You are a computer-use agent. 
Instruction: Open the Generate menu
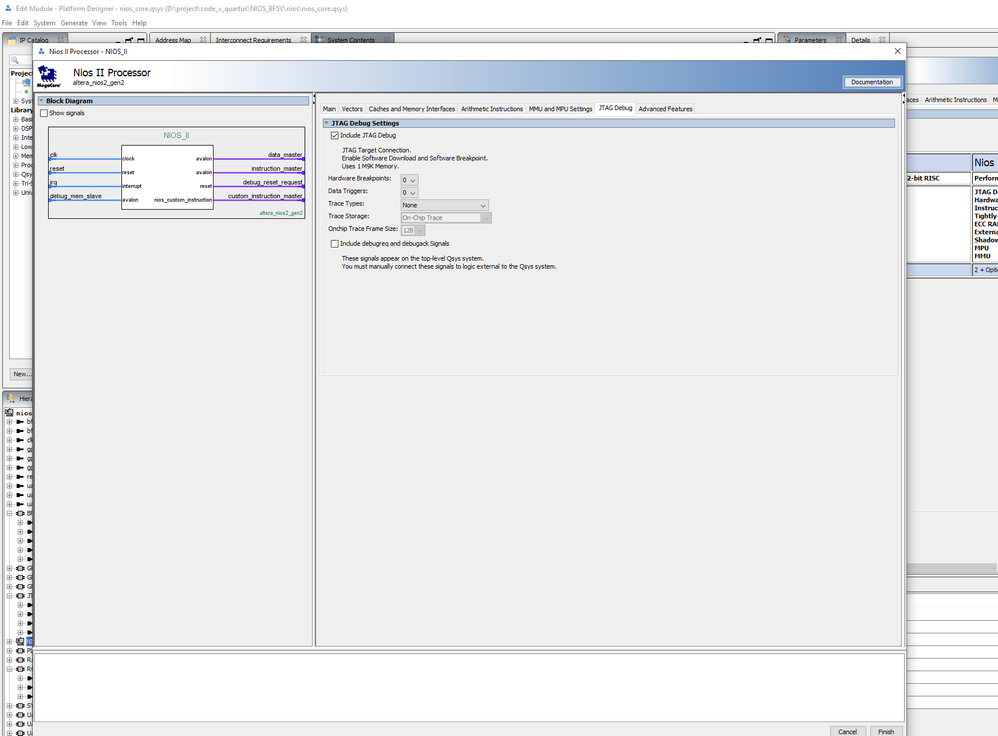click(74, 23)
